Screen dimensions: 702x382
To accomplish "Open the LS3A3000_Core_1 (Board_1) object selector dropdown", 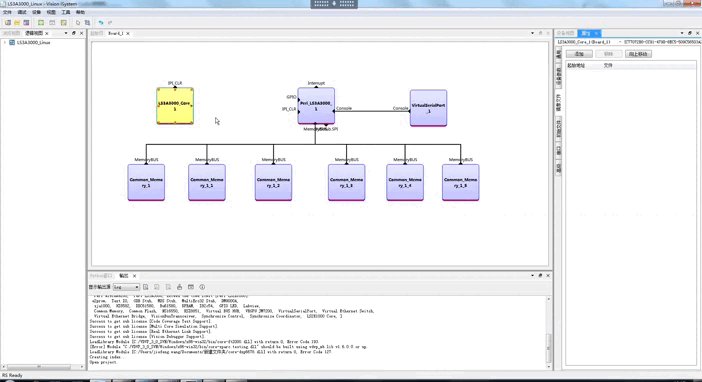I will coord(621,42).
